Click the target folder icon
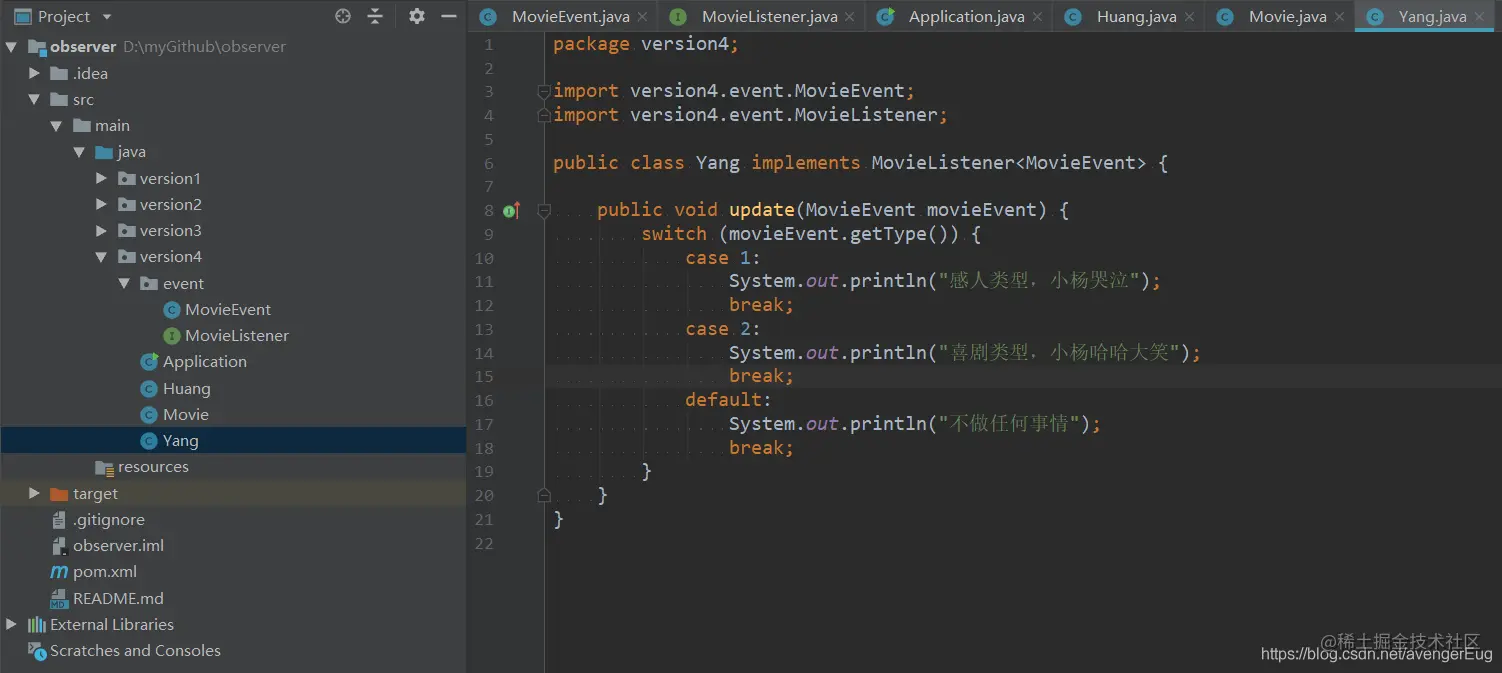The height and width of the screenshot is (673, 1502). click(60, 493)
